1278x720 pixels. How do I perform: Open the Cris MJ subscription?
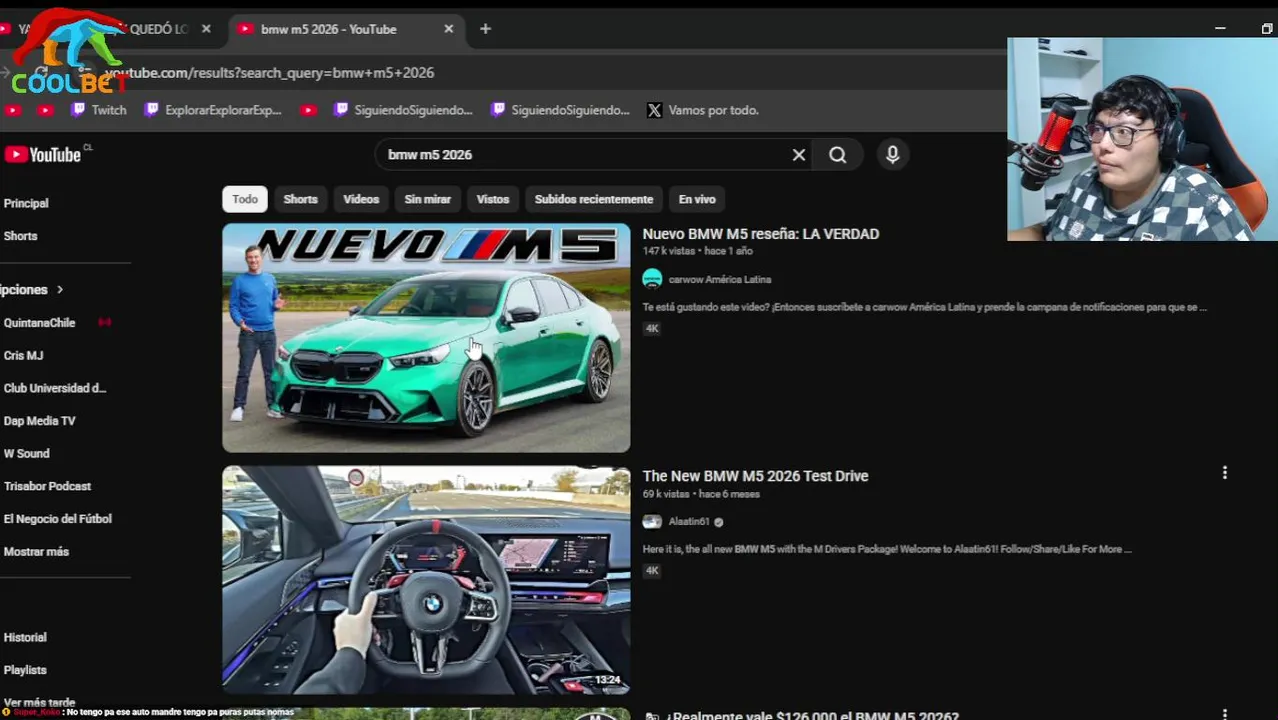point(23,356)
